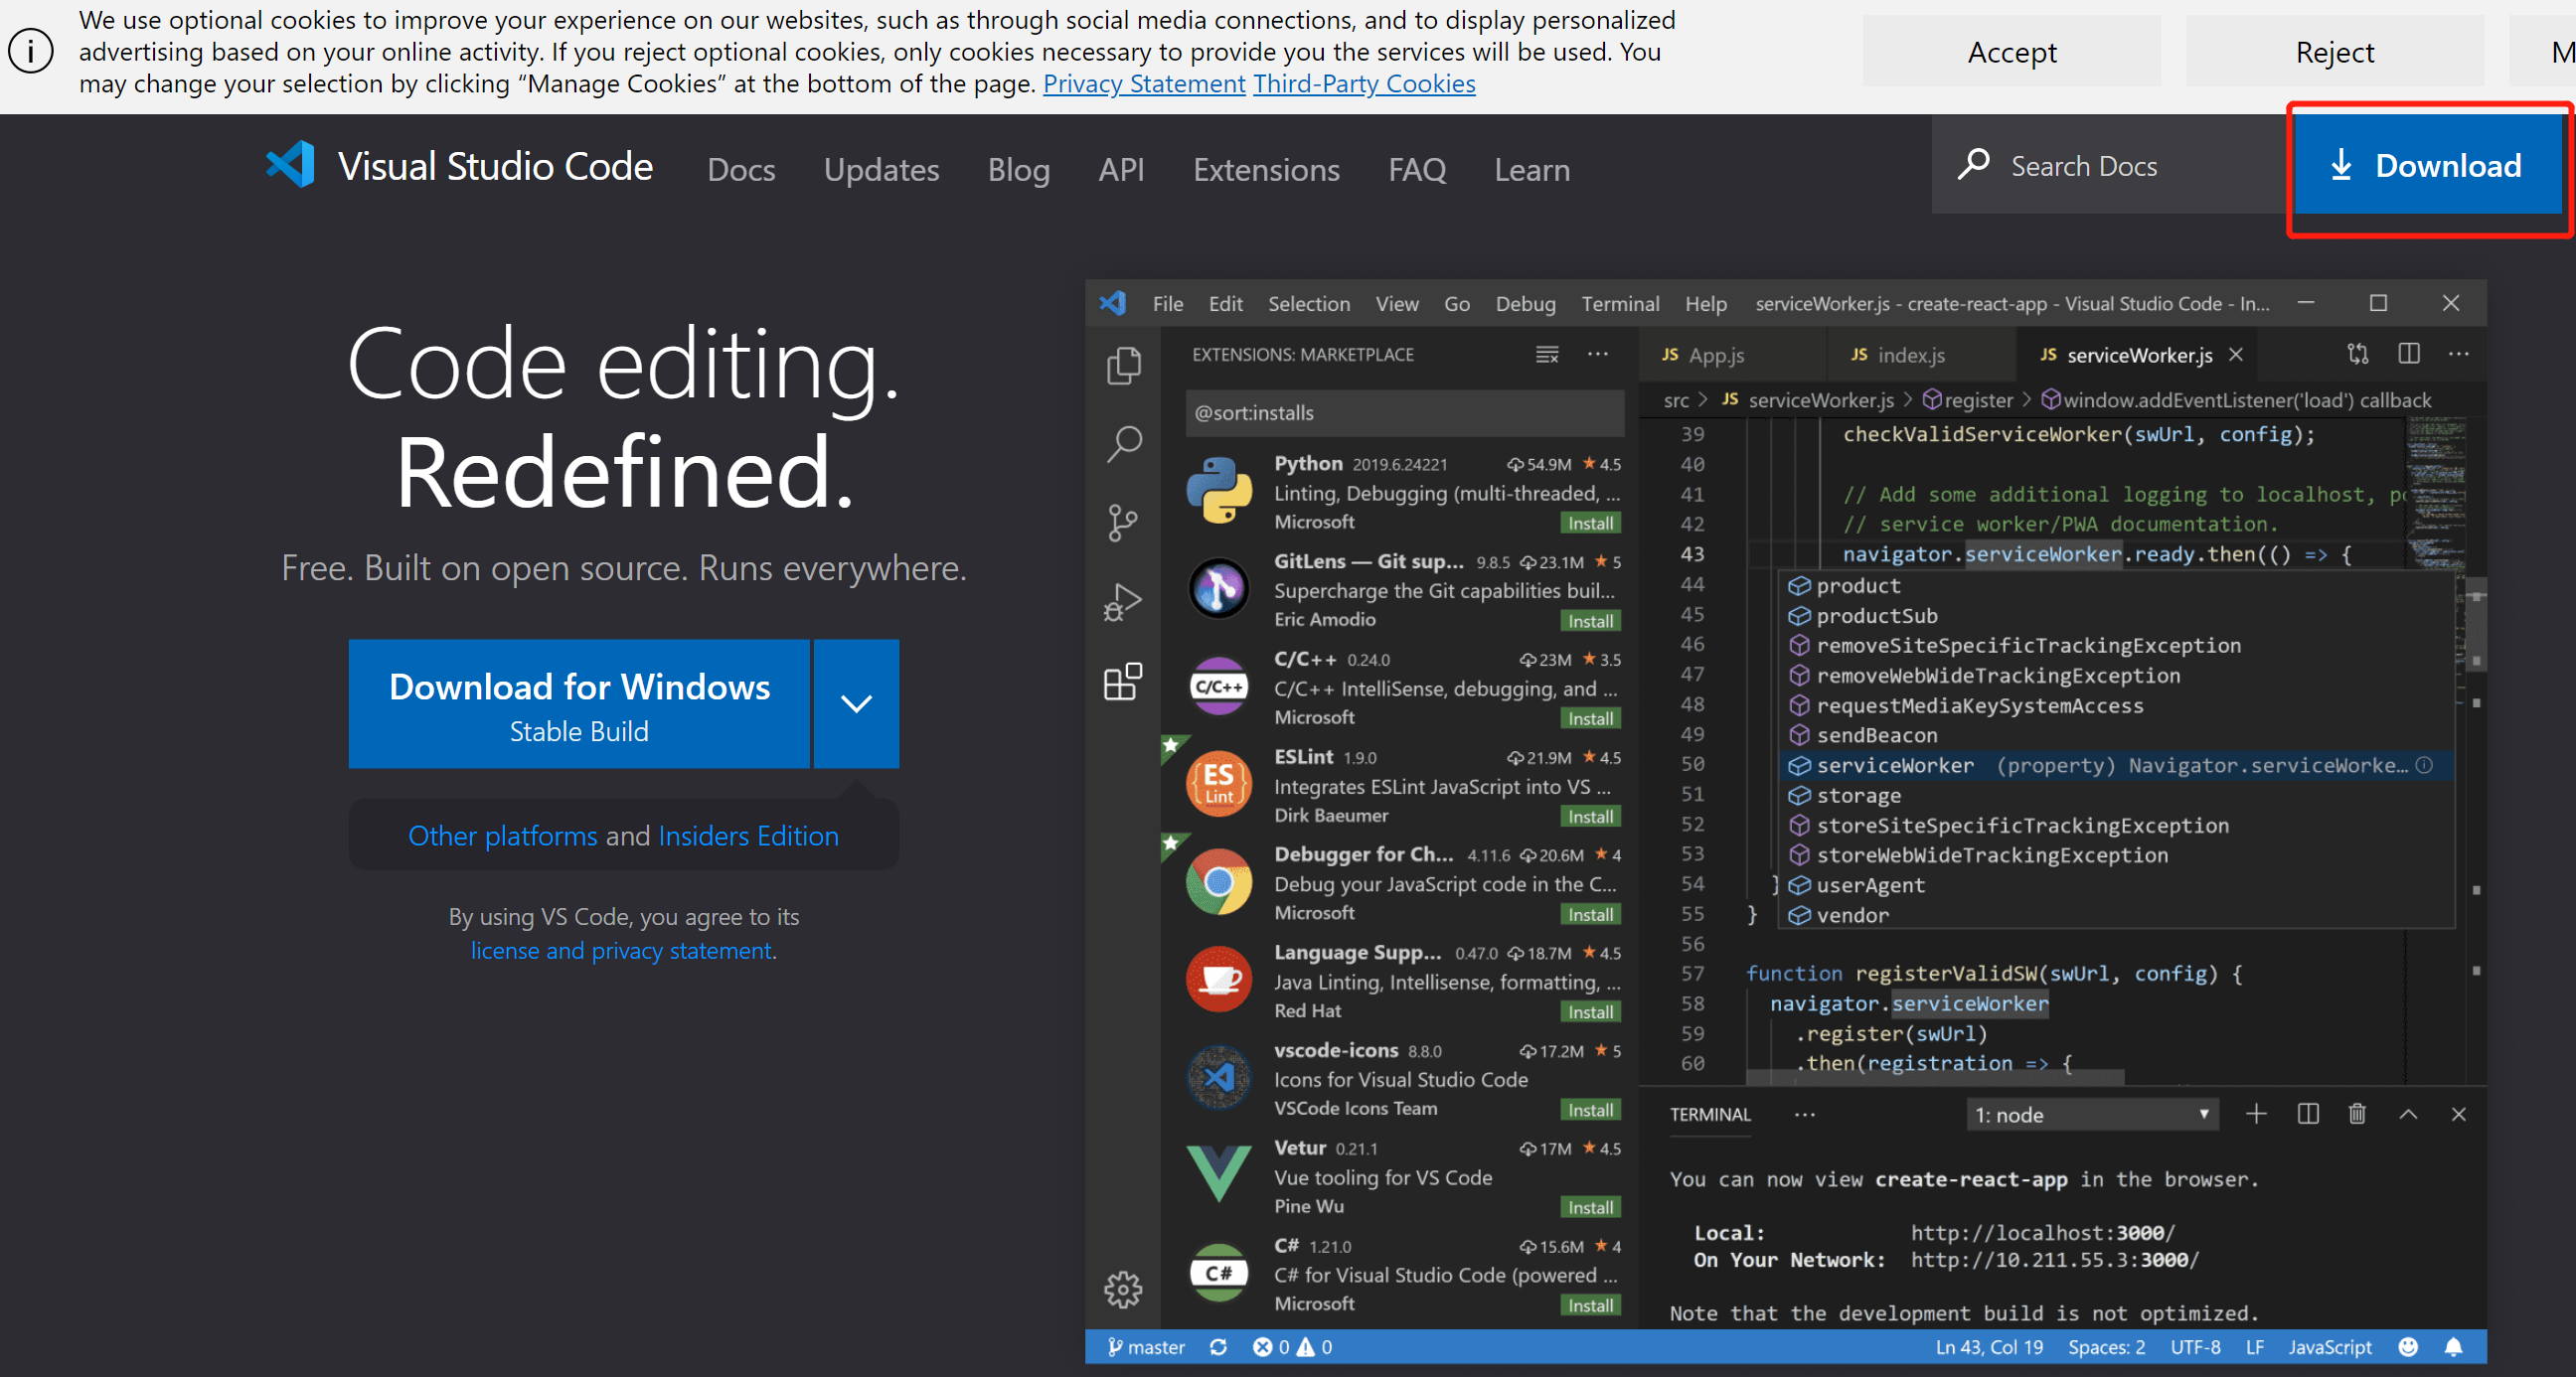Image resolution: width=2576 pixels, height=1377 pixels.
Task: Click the Search Docs magnifier icon
Action: 1973,165
